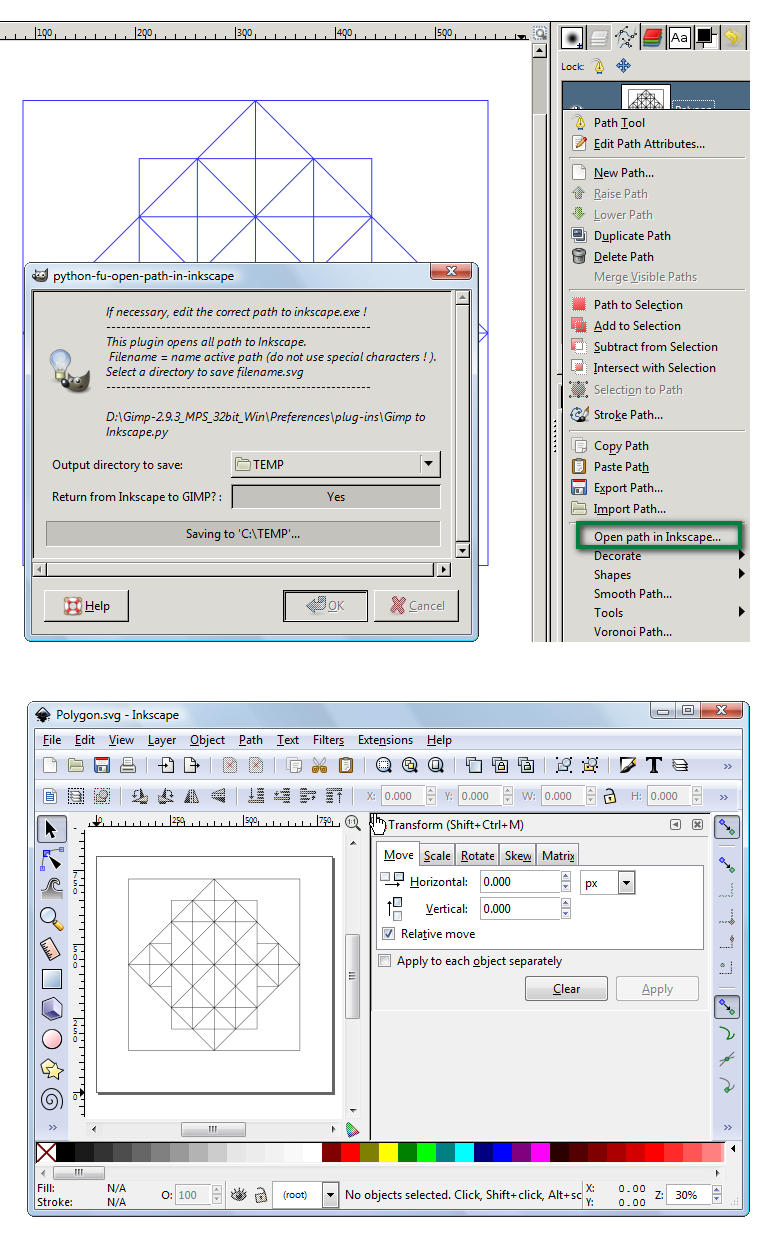Toggle the Lock path strokes icon
Image resolution: width=774 pixels, height=1248 pixels.
[599, 66]
